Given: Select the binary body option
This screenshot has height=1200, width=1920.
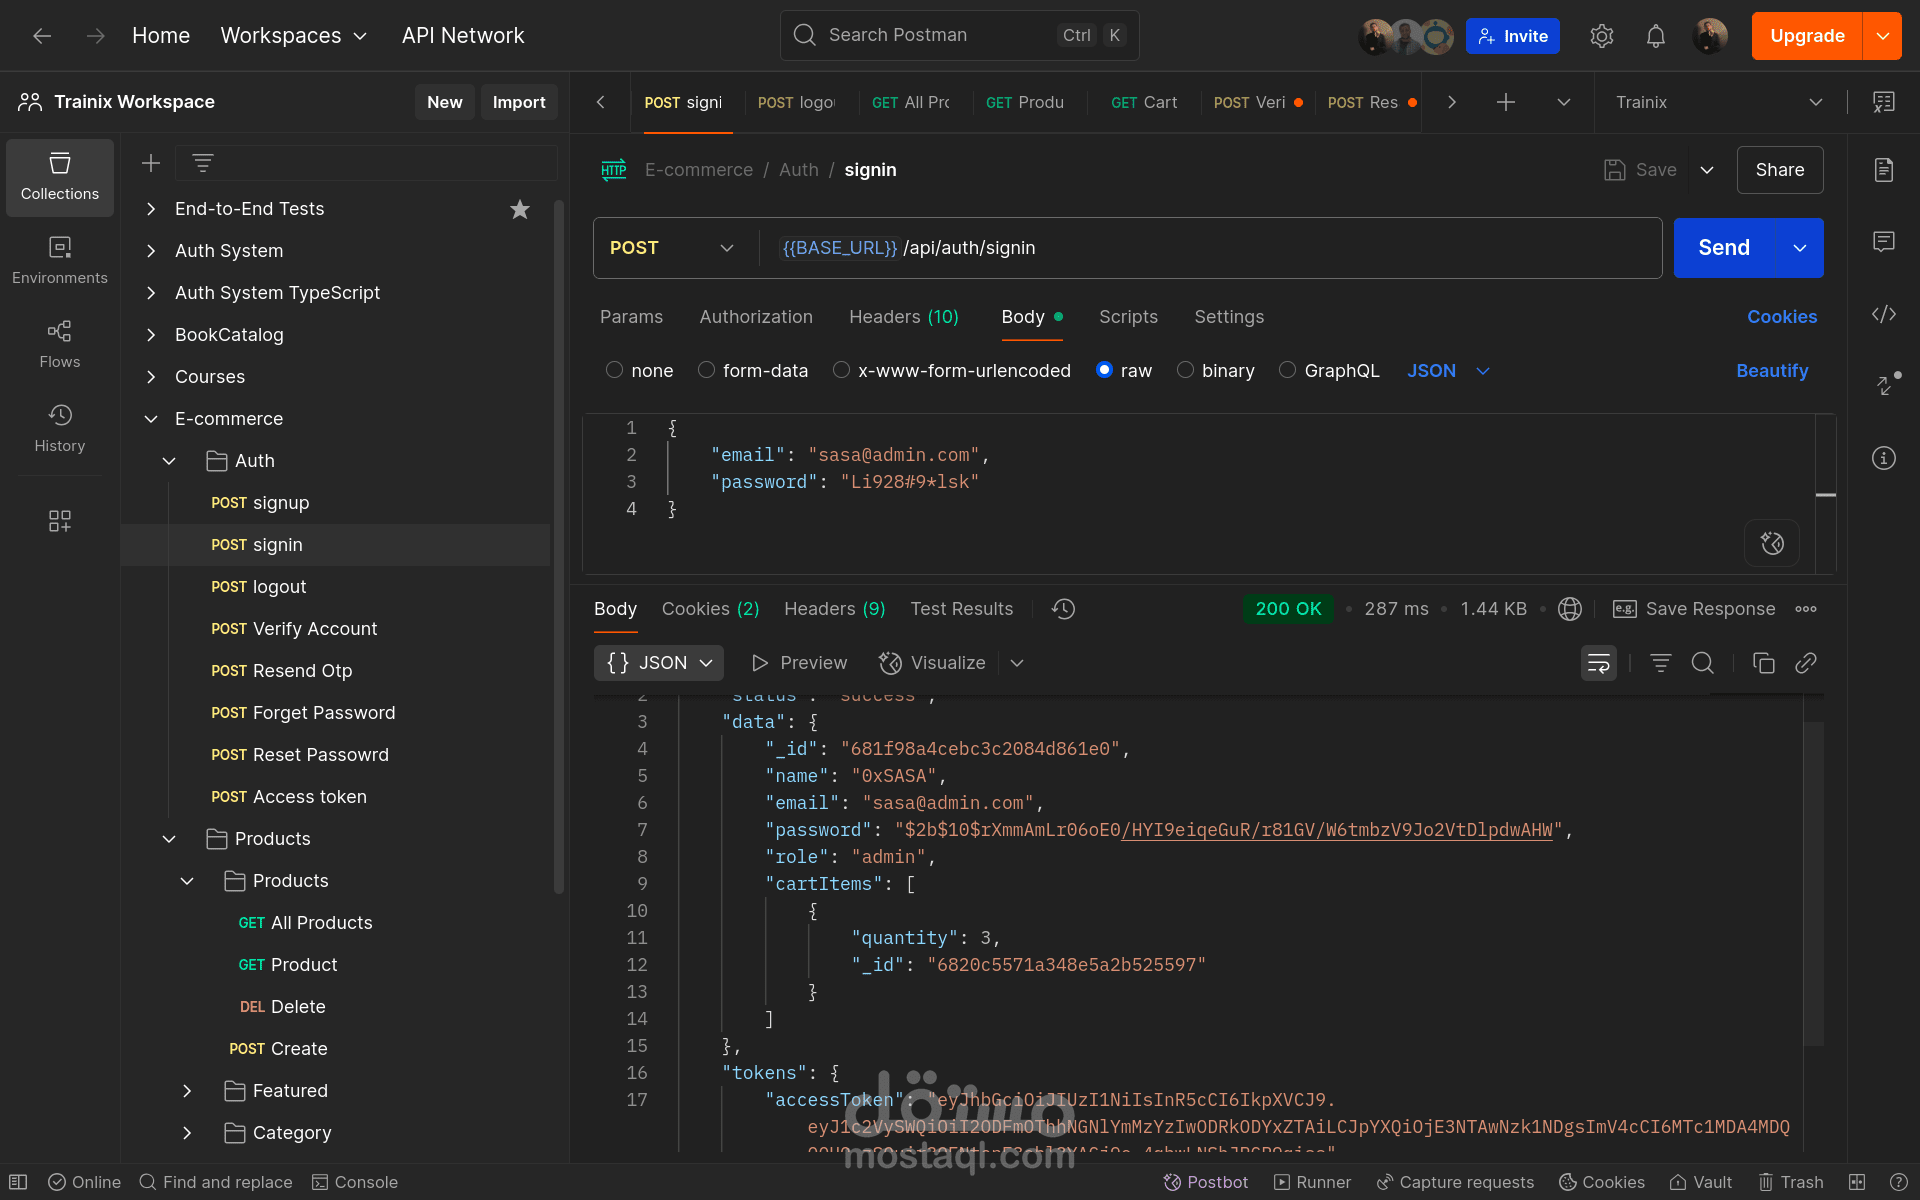Looking at the screenshot, I should (x=1186, y=370).
